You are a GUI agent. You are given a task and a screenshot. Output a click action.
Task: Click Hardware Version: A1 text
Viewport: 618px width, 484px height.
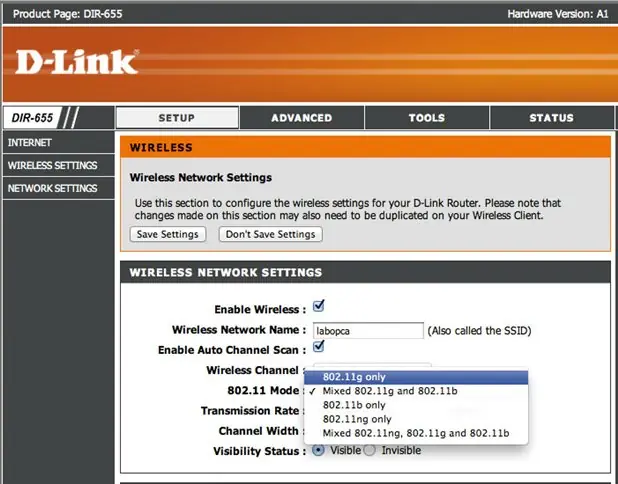click(x=558, y=14)
